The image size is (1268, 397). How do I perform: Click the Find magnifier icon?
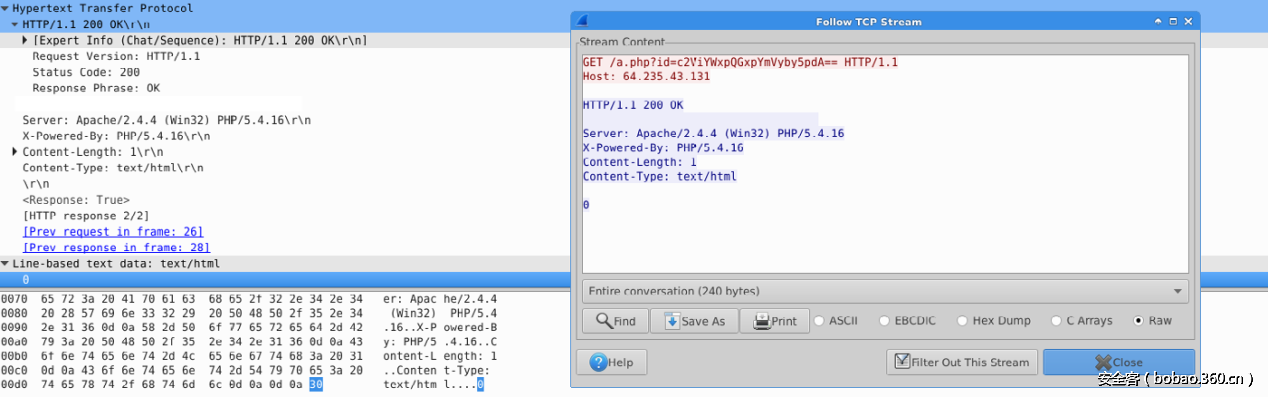pyautogui.click(x=604, y=321)
